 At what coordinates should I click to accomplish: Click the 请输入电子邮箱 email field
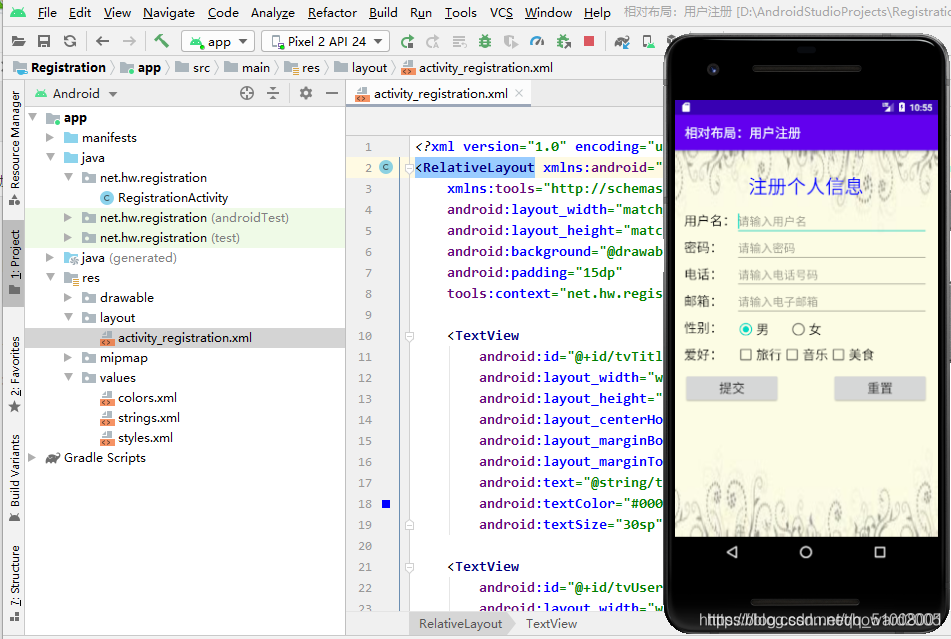[831, 301]
